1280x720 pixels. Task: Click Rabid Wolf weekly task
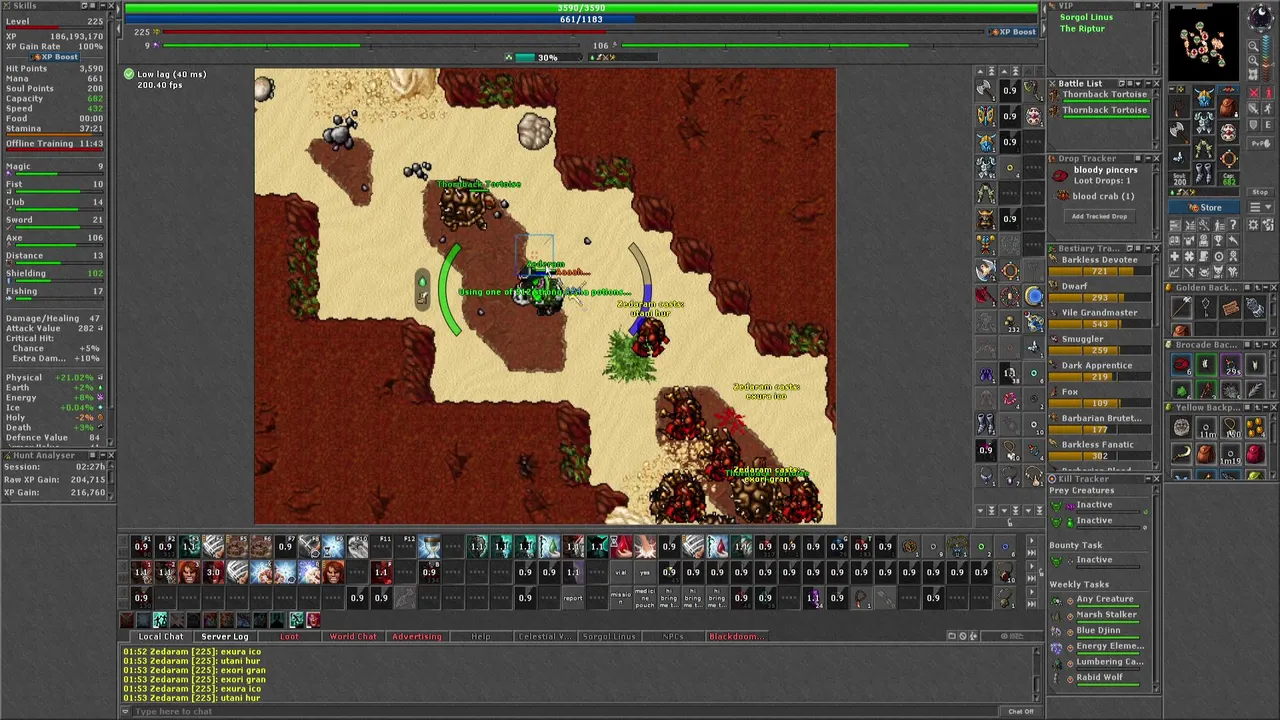pyautogui.click(x=1099, y=677)
